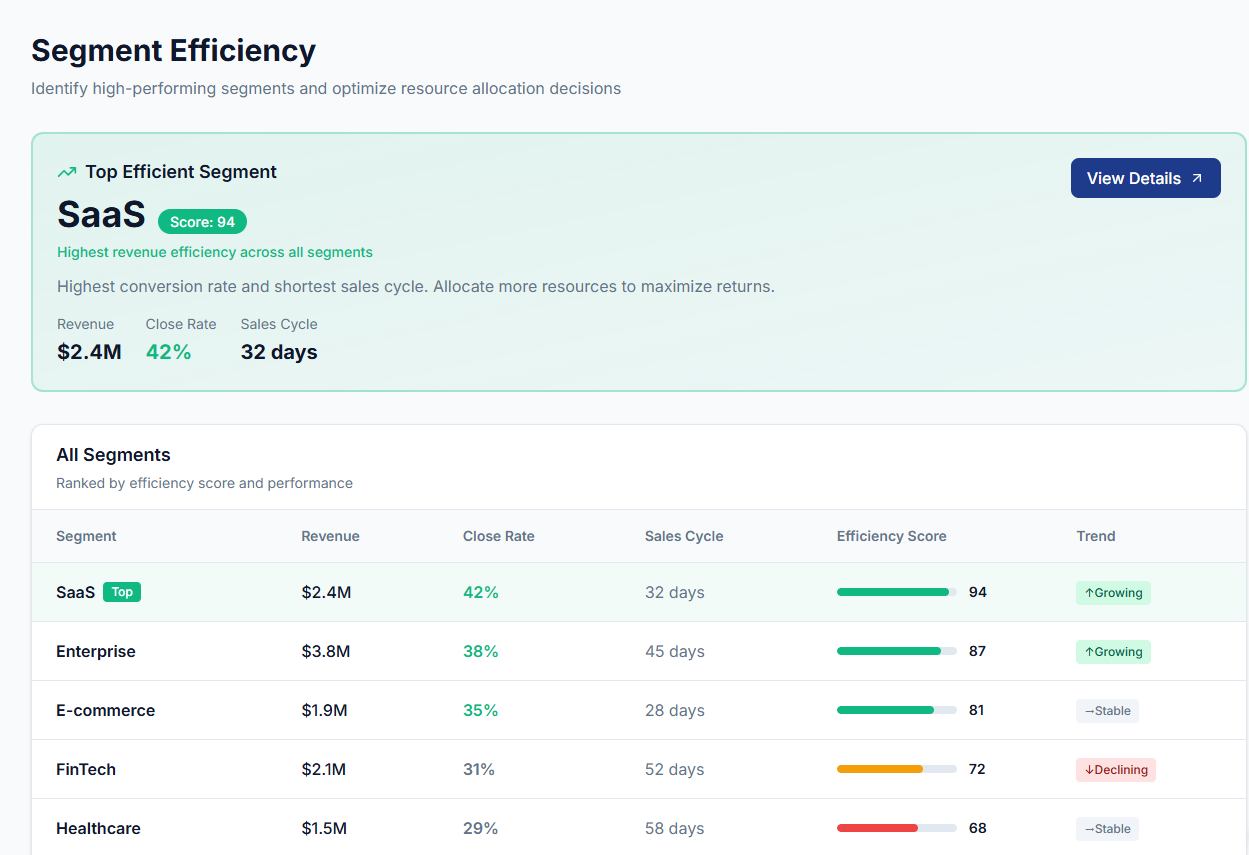Click the trending-up icon beside Top Efficient Segment
This screenshot has height=855, width=1249.
[66, 171]
